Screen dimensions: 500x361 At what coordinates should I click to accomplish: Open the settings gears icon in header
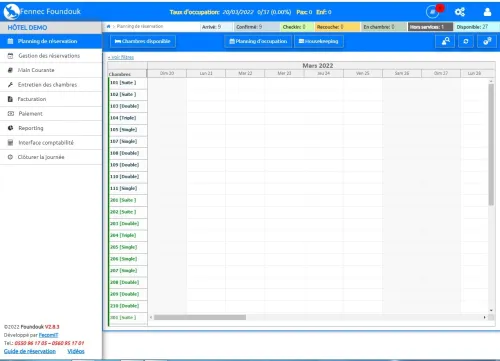(x=460, y=12)
